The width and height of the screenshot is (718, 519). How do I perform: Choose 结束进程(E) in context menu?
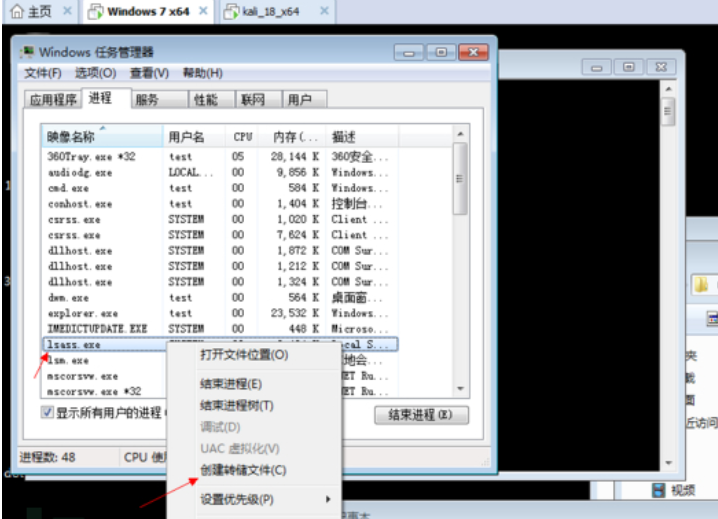(x=254, y=384)
